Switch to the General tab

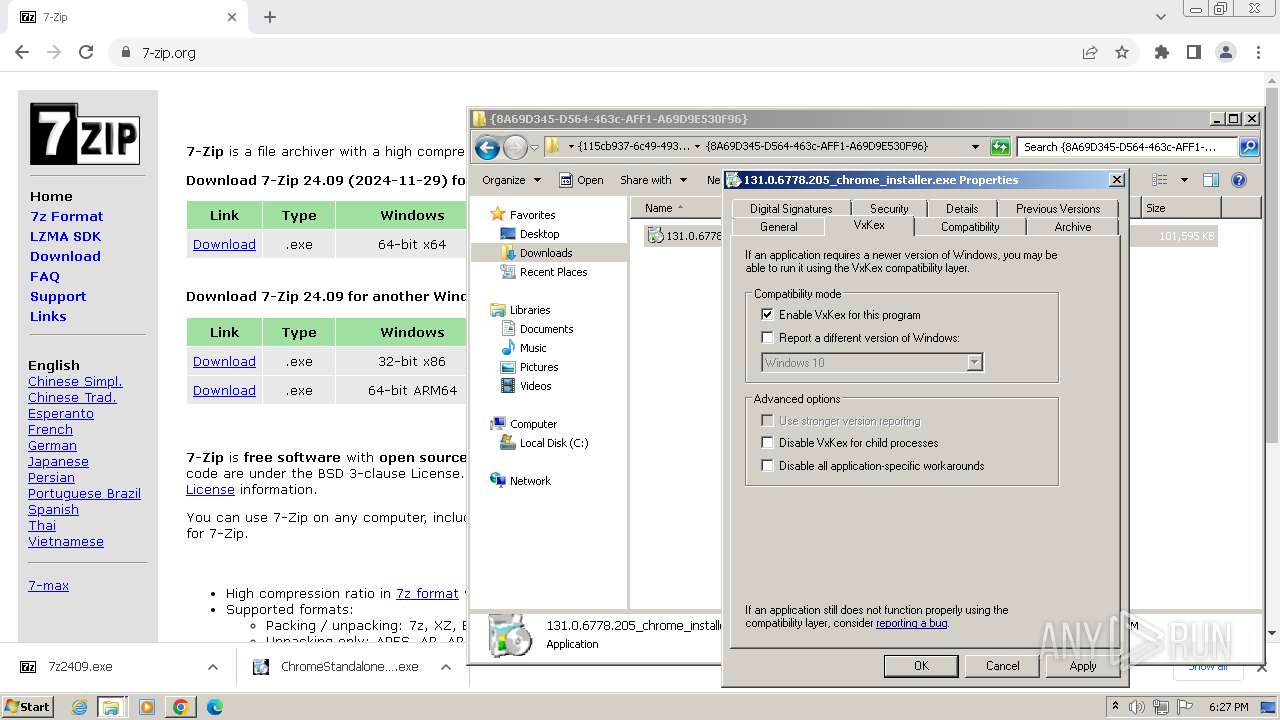[x=779, y=227]
